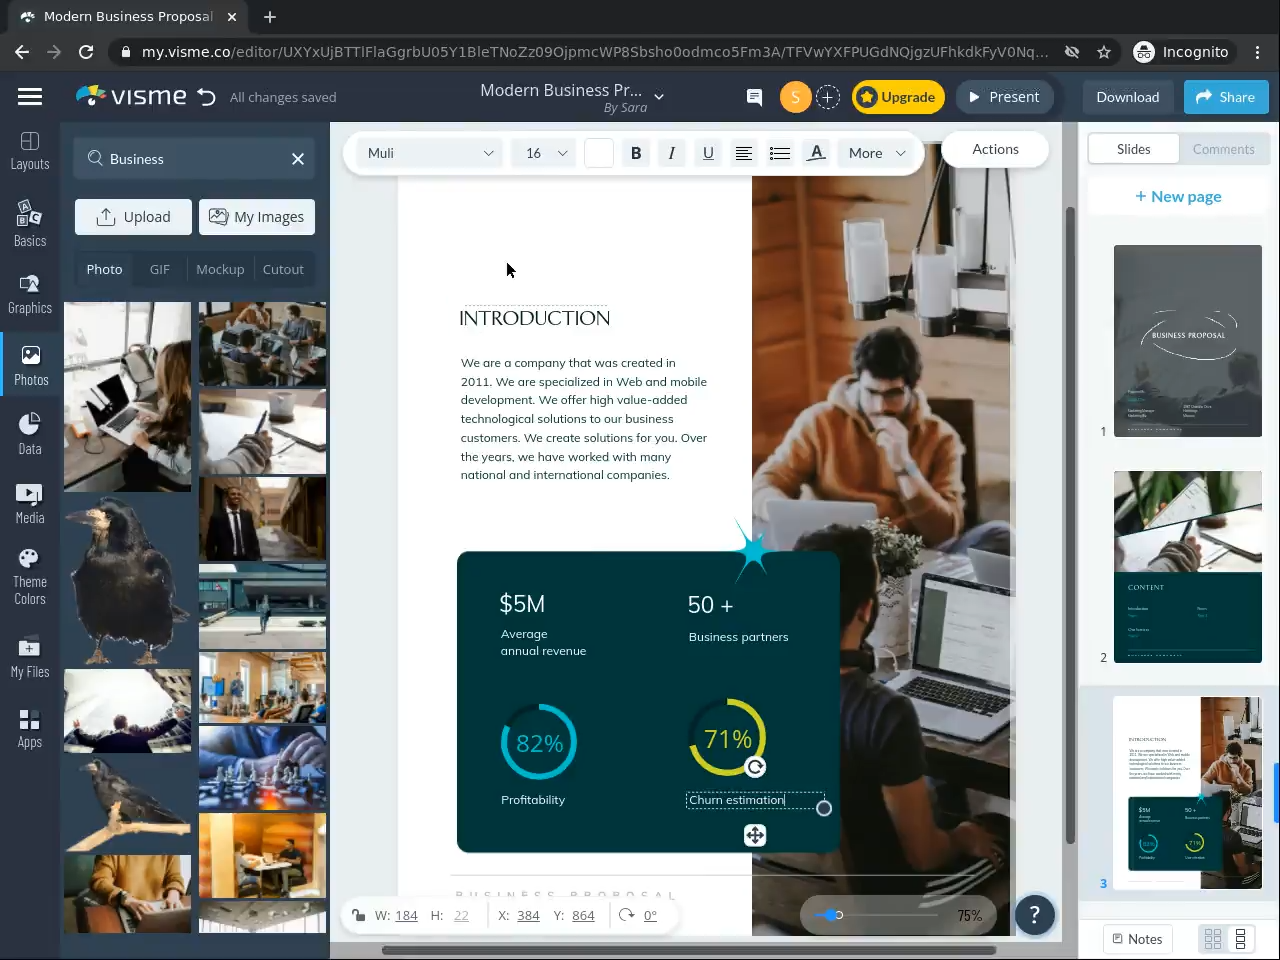
Task: Add a New page
Action: 1178,197
